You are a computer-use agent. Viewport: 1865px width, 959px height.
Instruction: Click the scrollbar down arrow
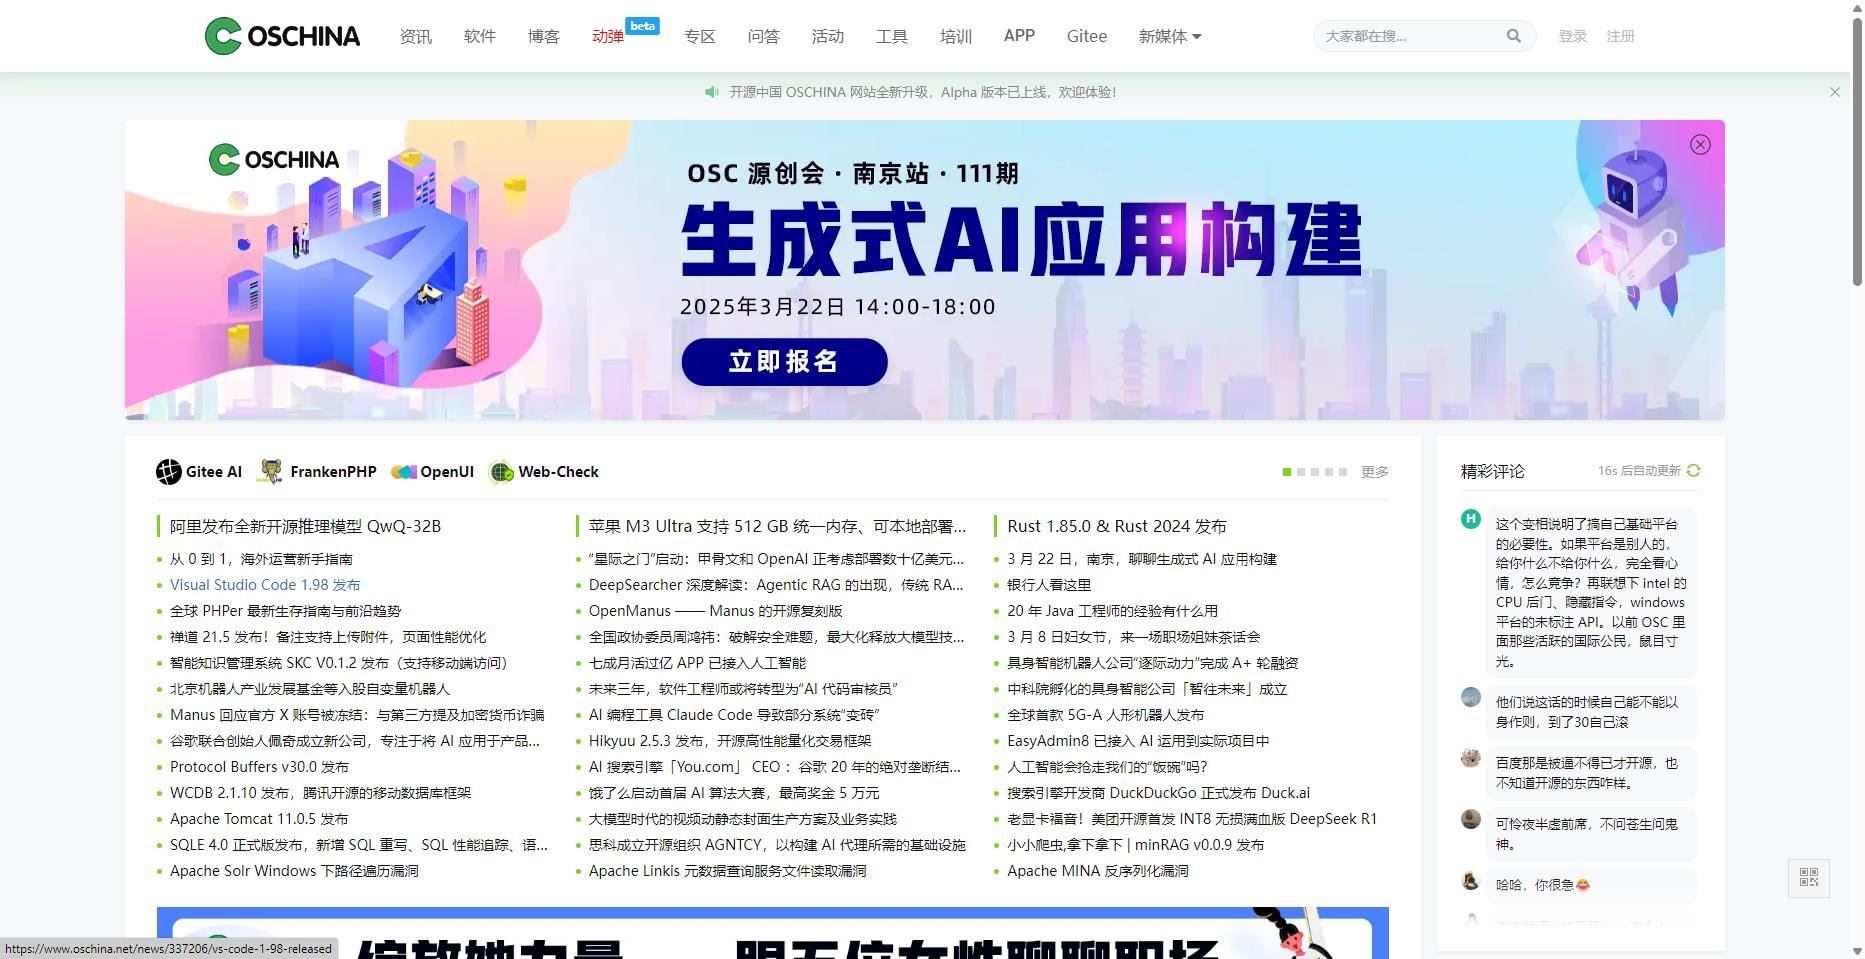pos(1856,951)
